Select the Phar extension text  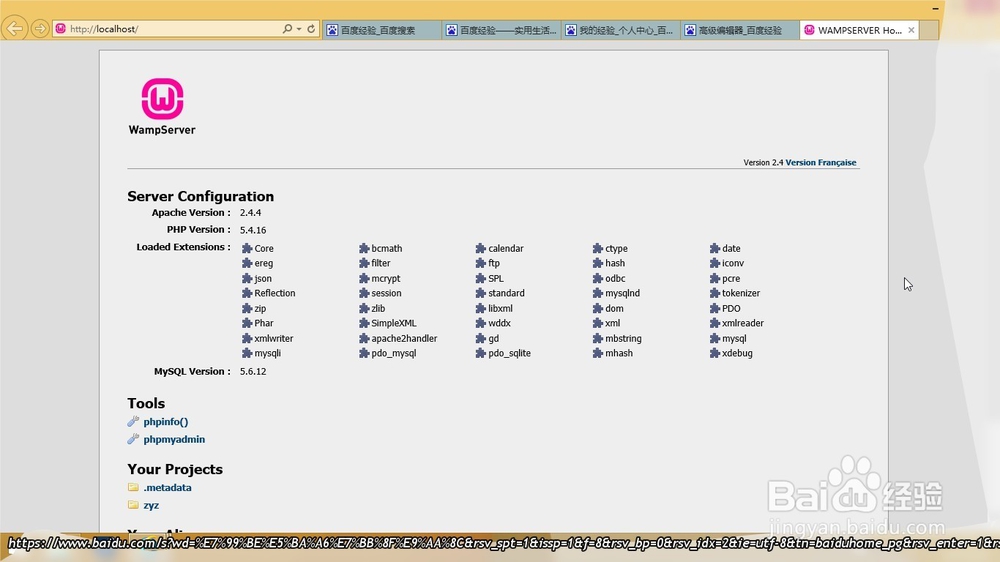pyautogui.click(x=263, y=323)
